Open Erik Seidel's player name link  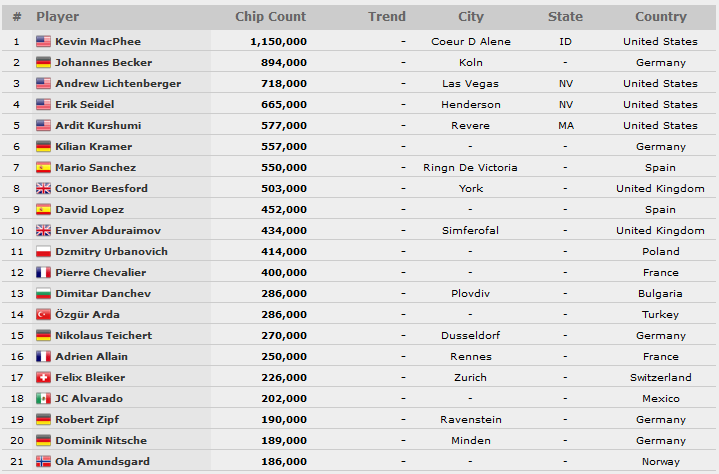pyautogui.click(x=85, y=105)
